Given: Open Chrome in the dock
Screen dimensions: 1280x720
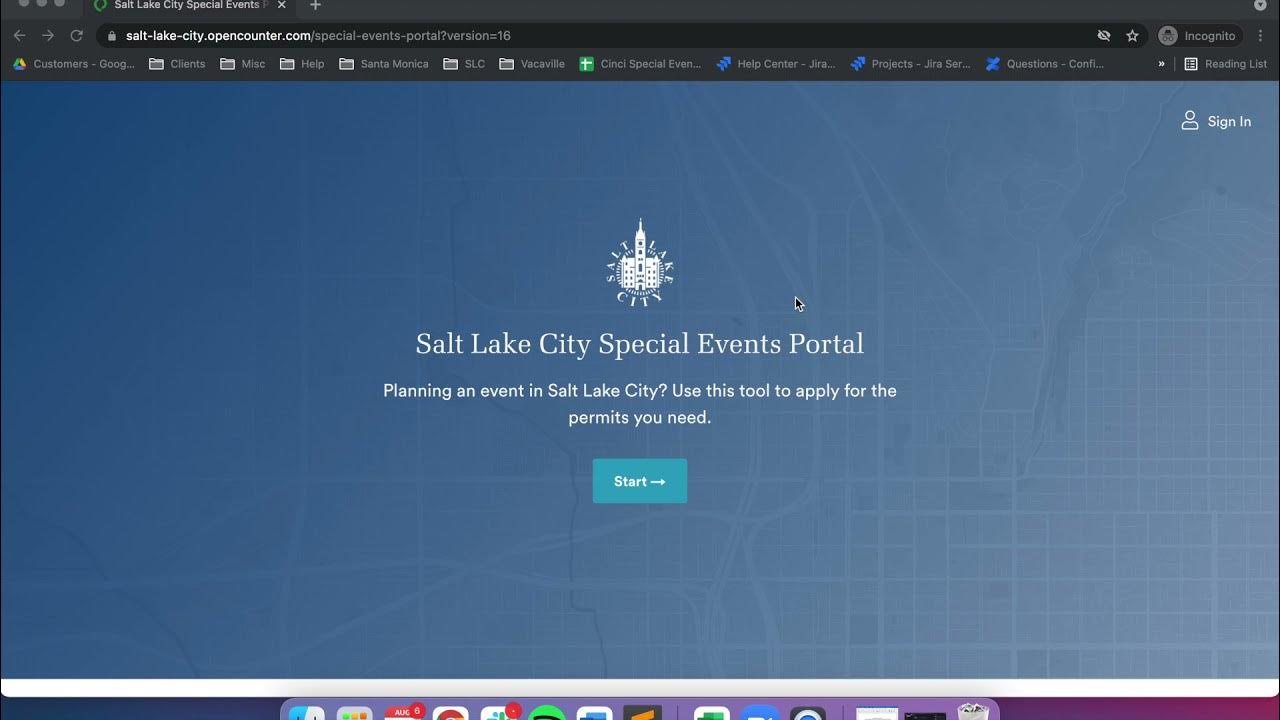Looking at the screenshot, I should point(451,713).
